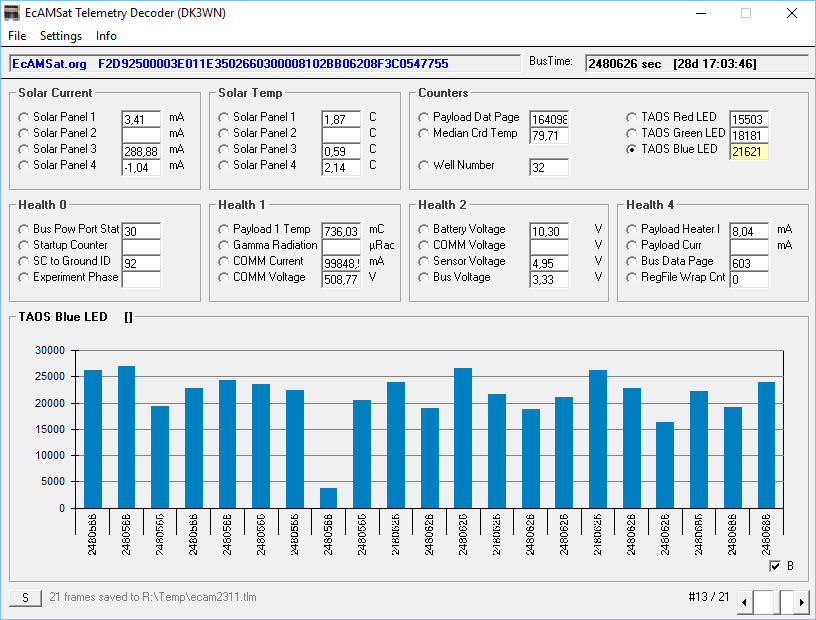
Task: Pick the Gamma Radiation radio option
Action: click(224, 246)
